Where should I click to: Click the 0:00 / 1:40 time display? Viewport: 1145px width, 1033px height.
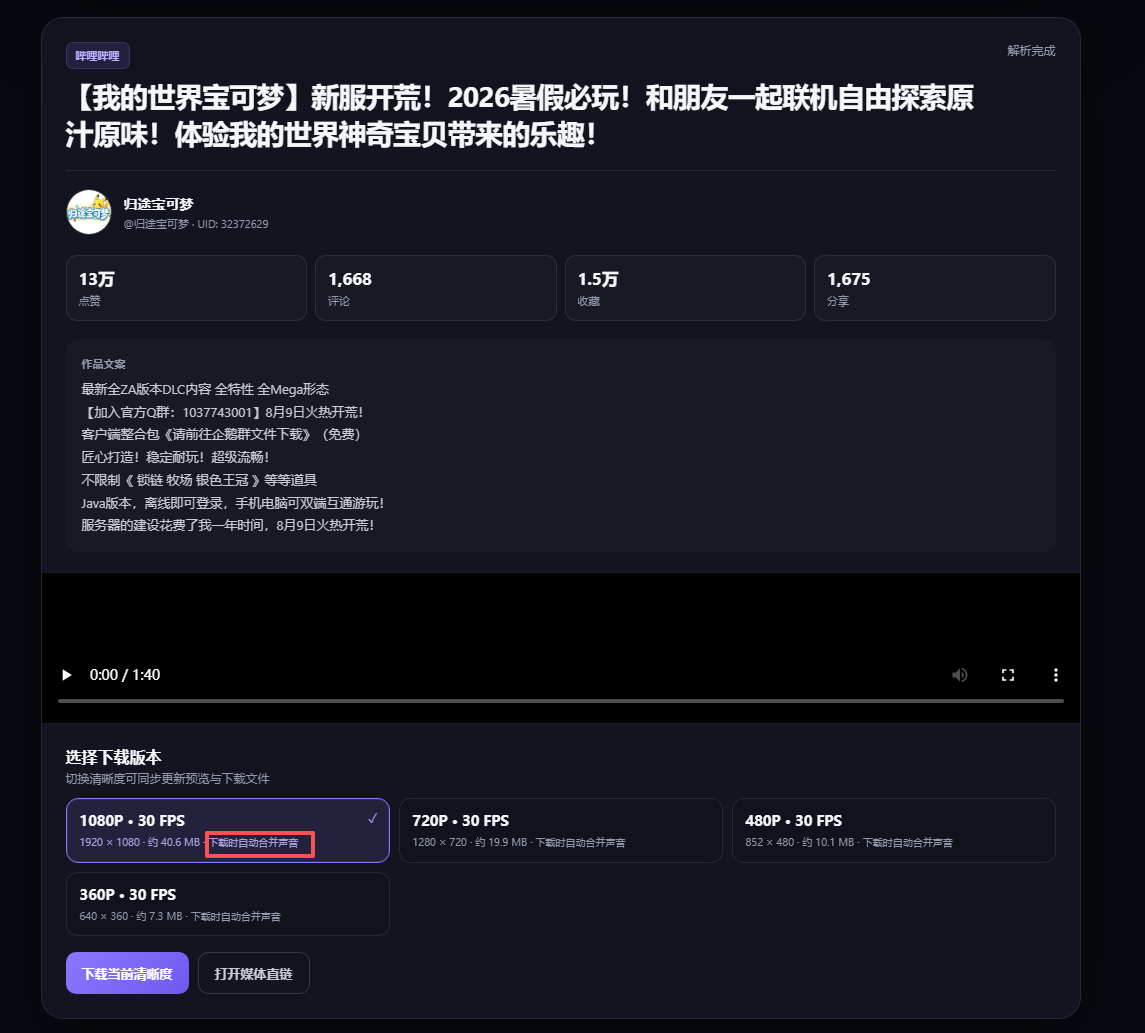coord(125,675)
